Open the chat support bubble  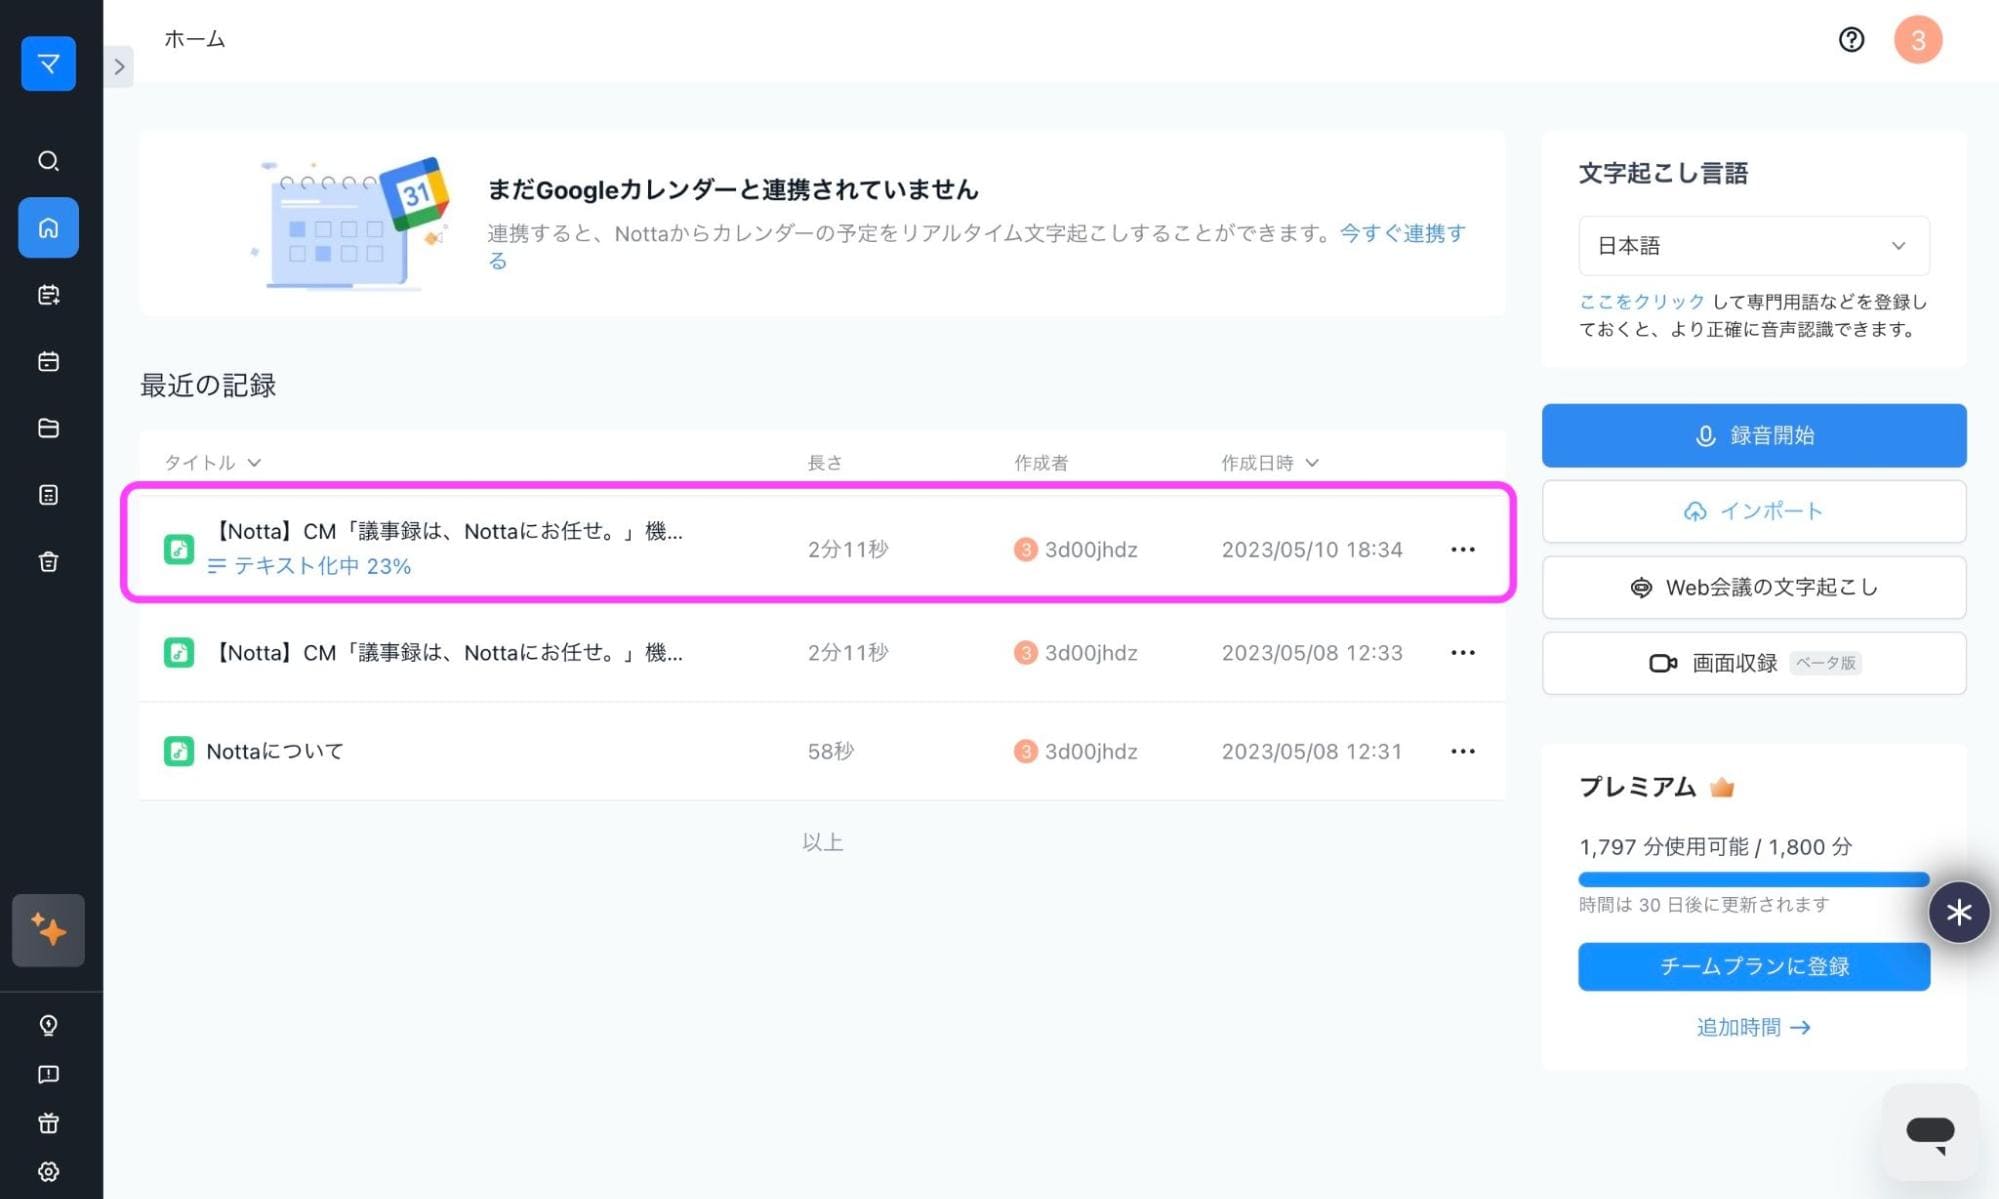[x=1930, y=1133]
